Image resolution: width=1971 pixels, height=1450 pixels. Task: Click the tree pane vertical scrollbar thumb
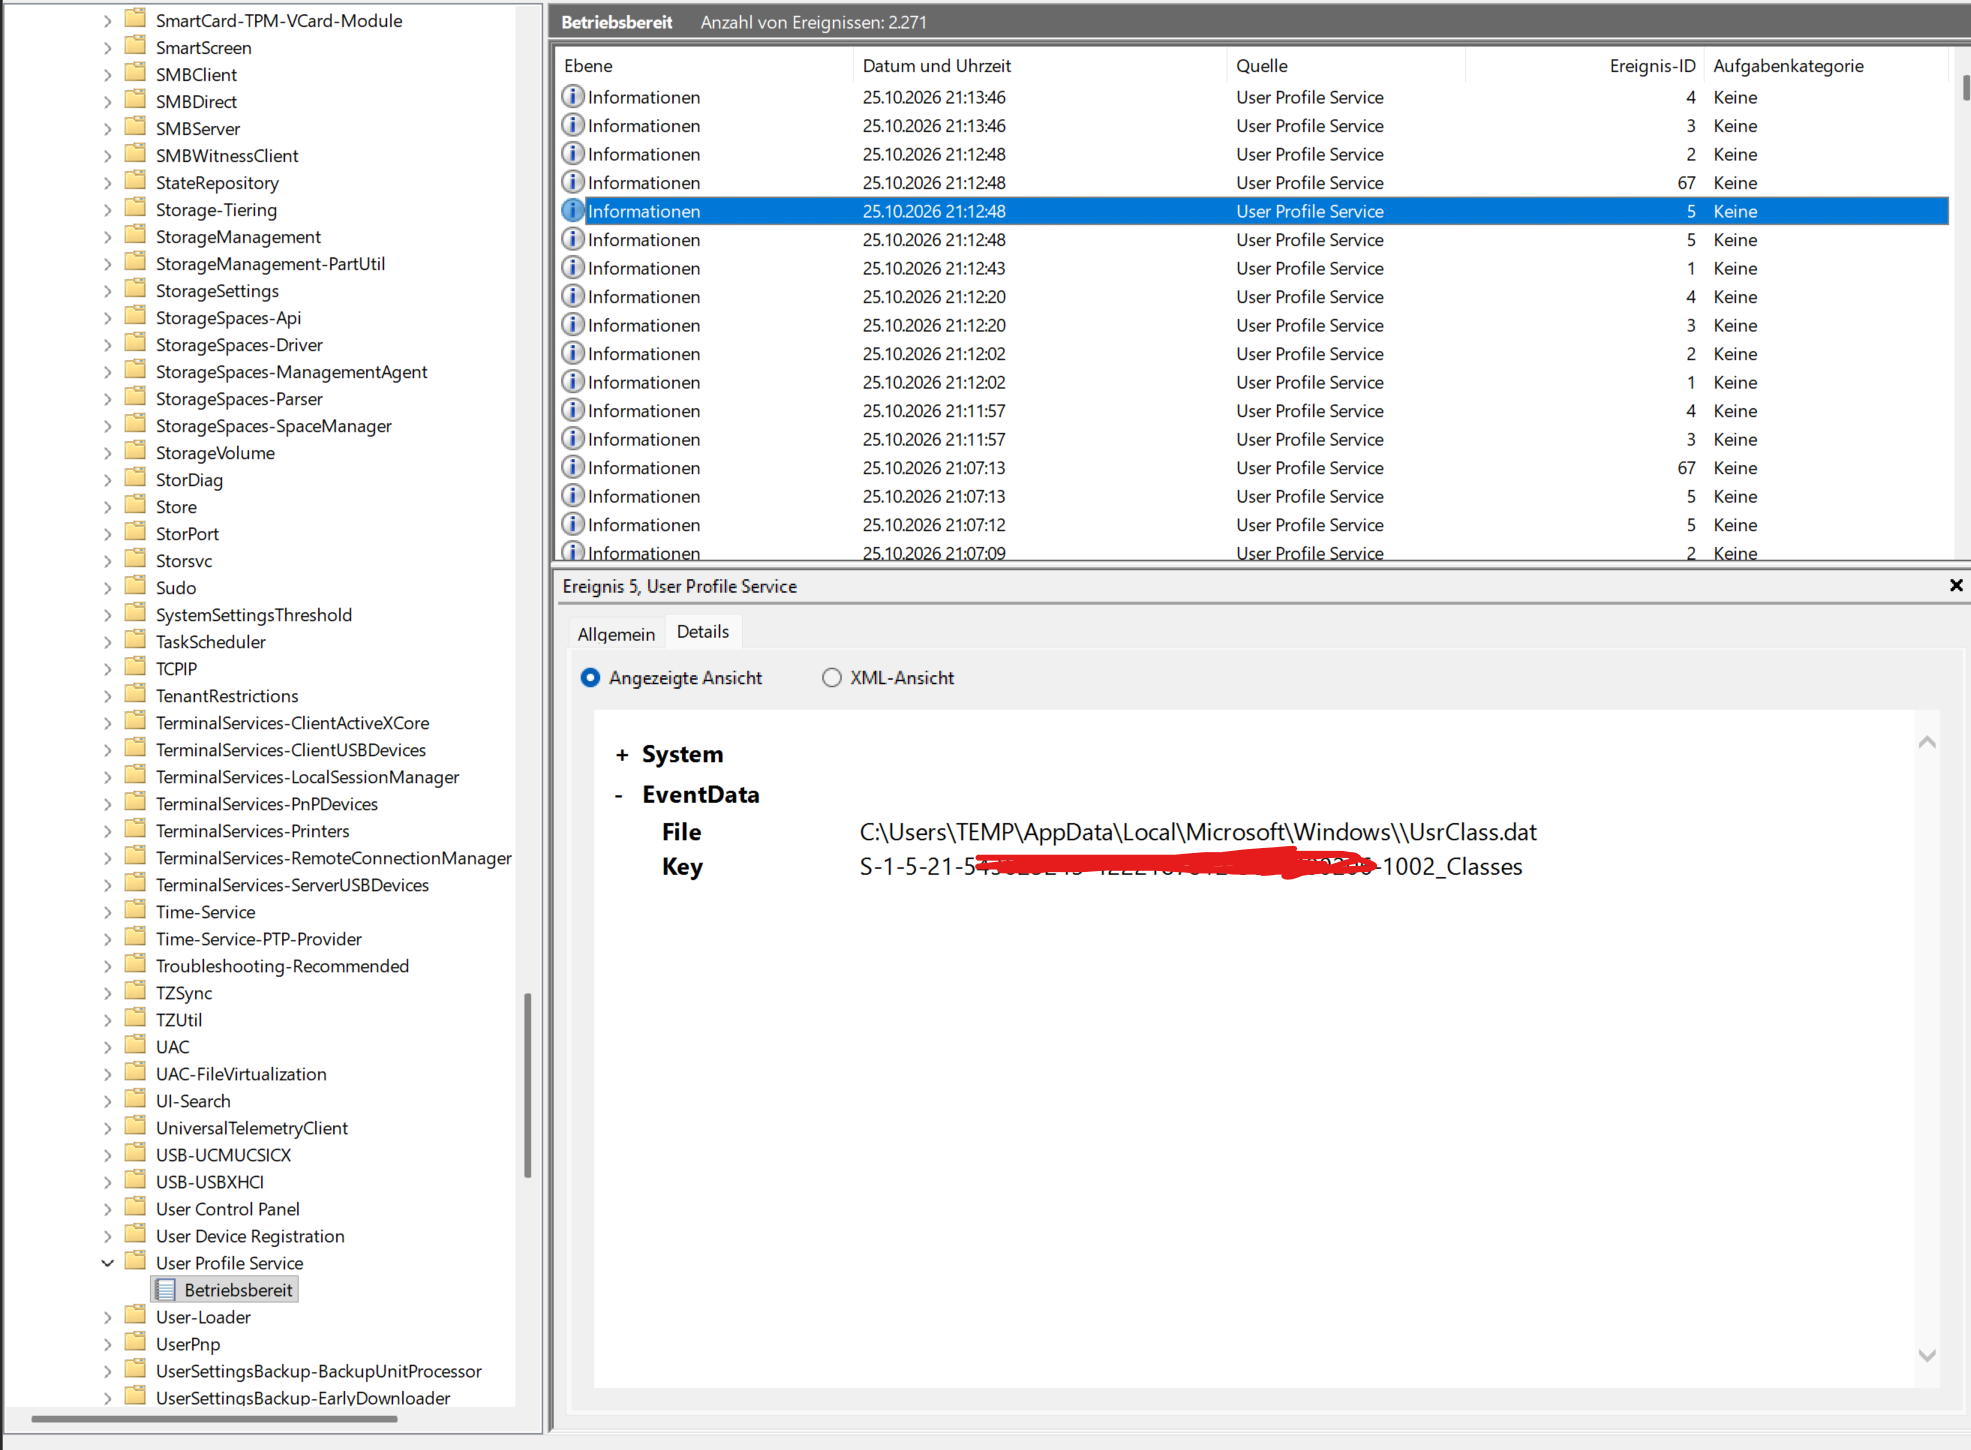coord(527,1085)
